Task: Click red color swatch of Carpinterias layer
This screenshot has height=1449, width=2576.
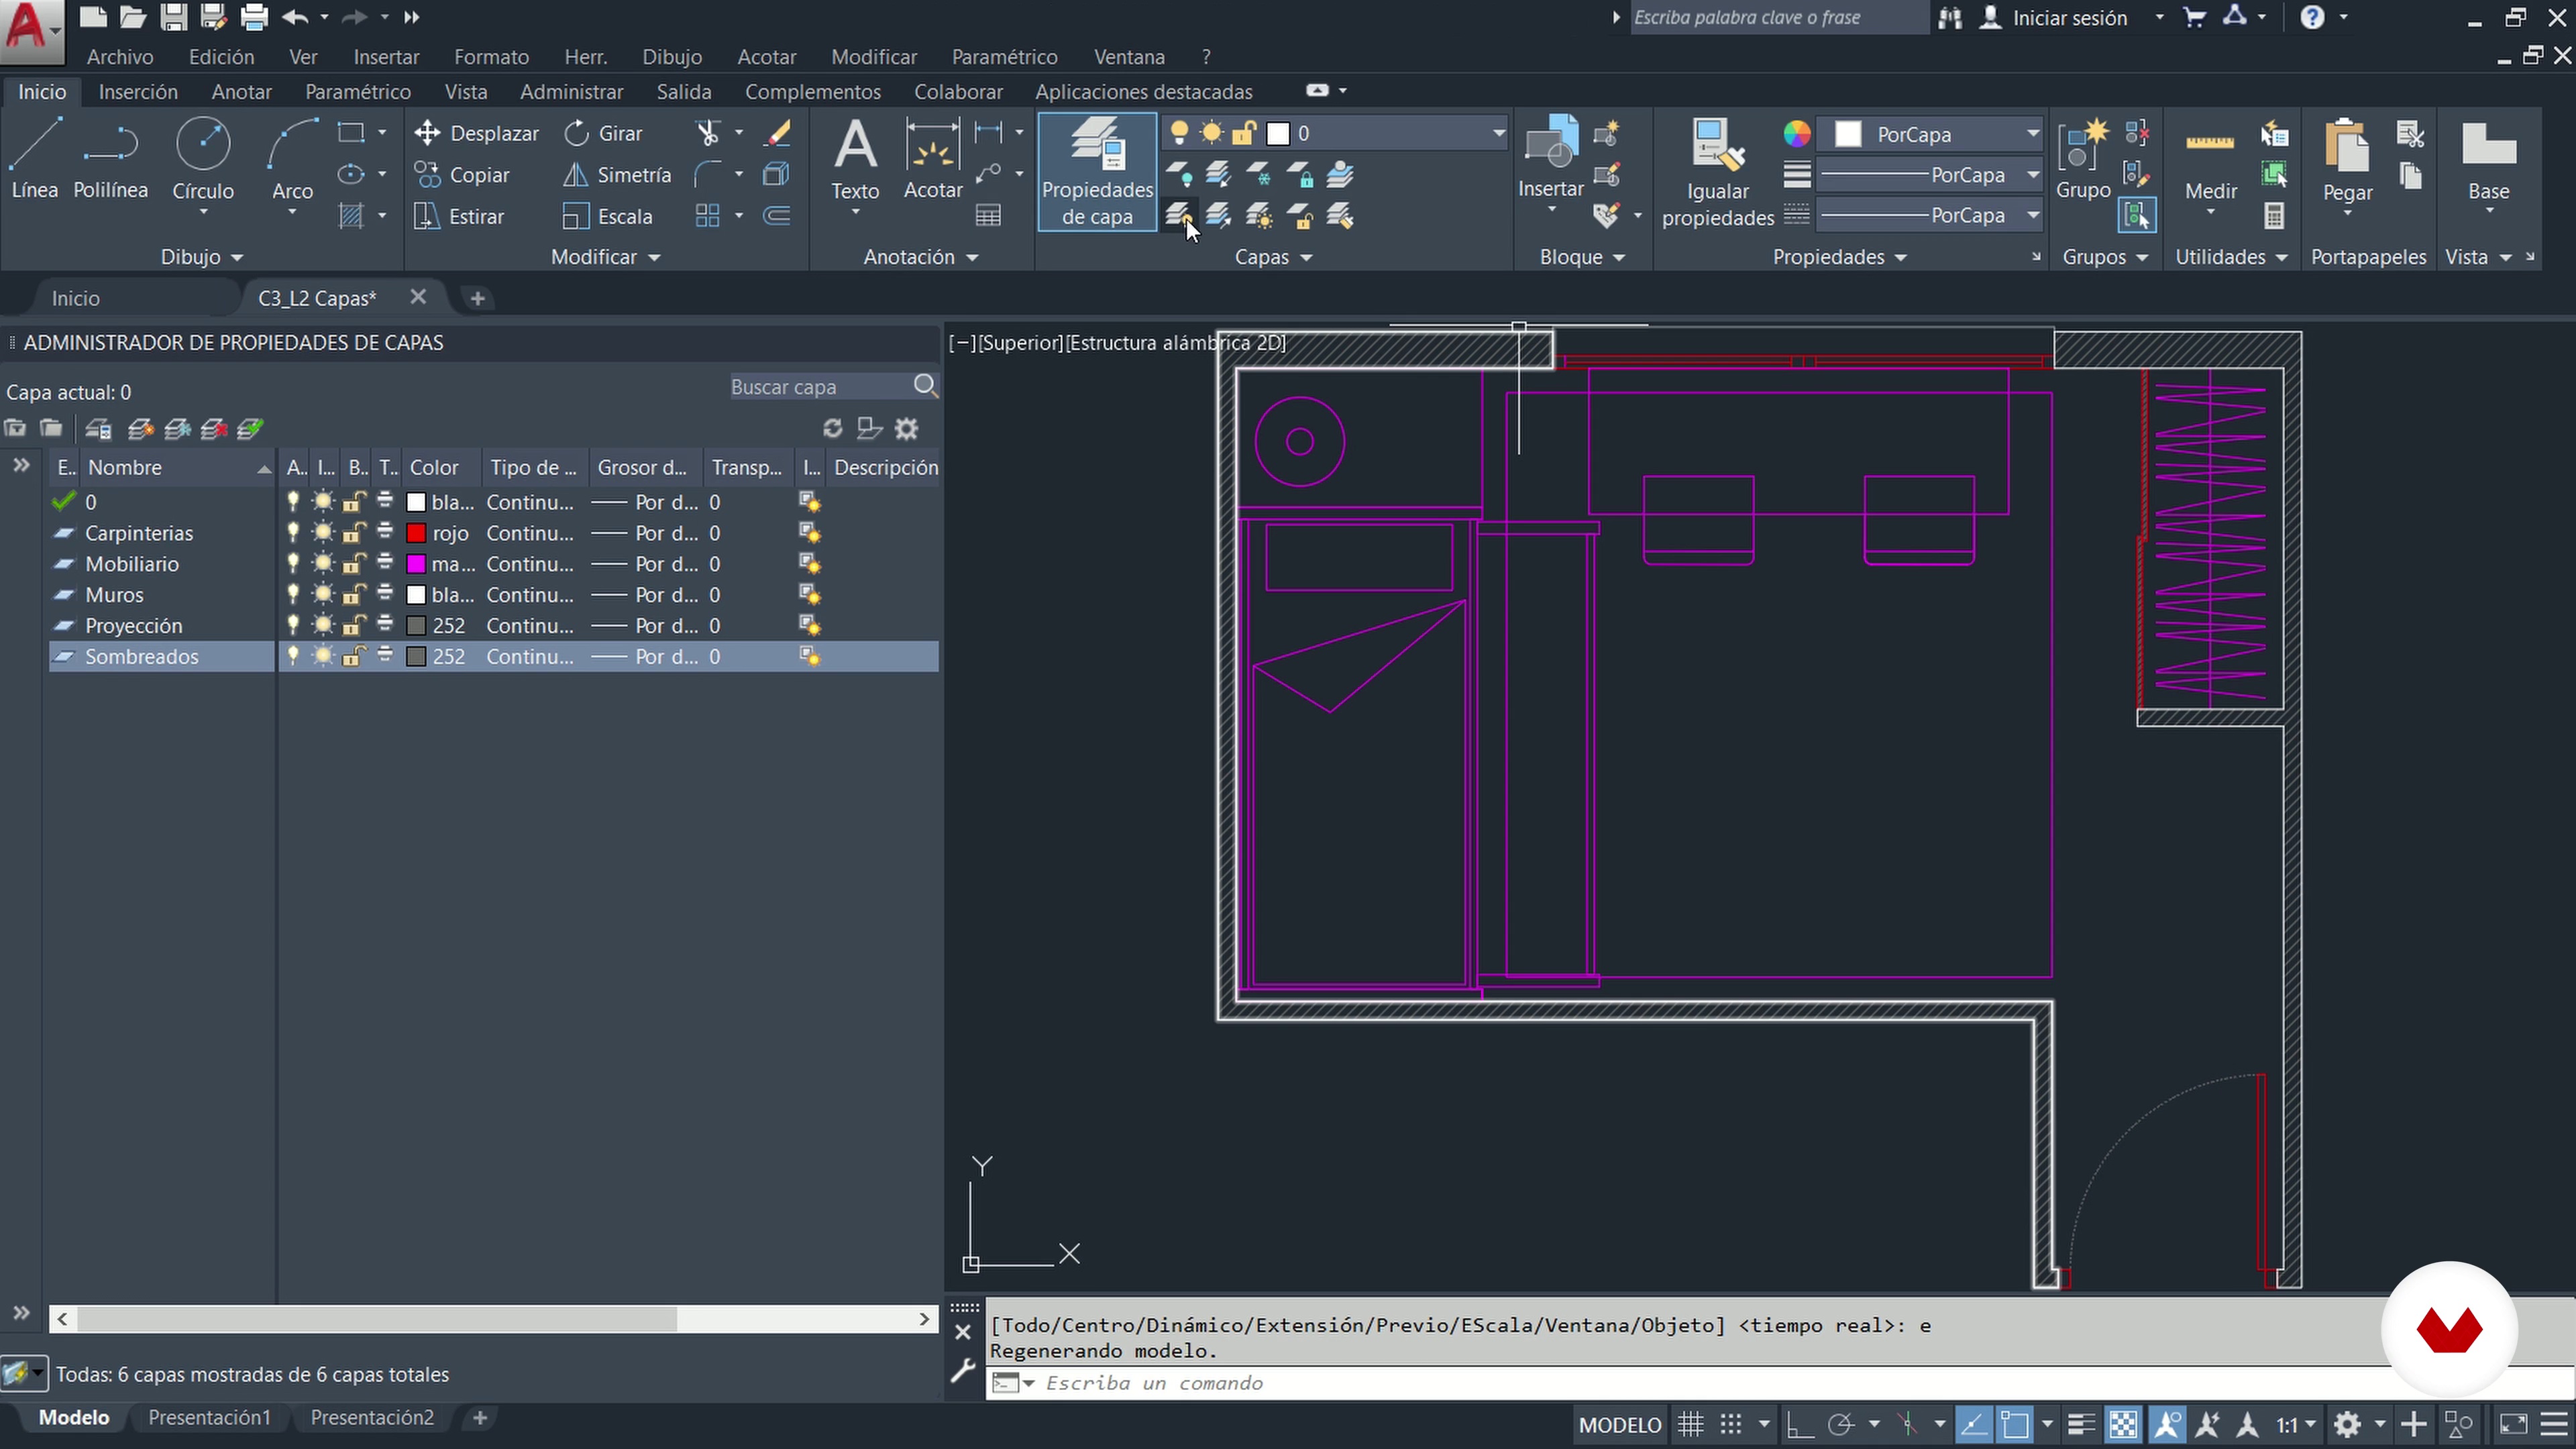Action: (x=416, y=533)
